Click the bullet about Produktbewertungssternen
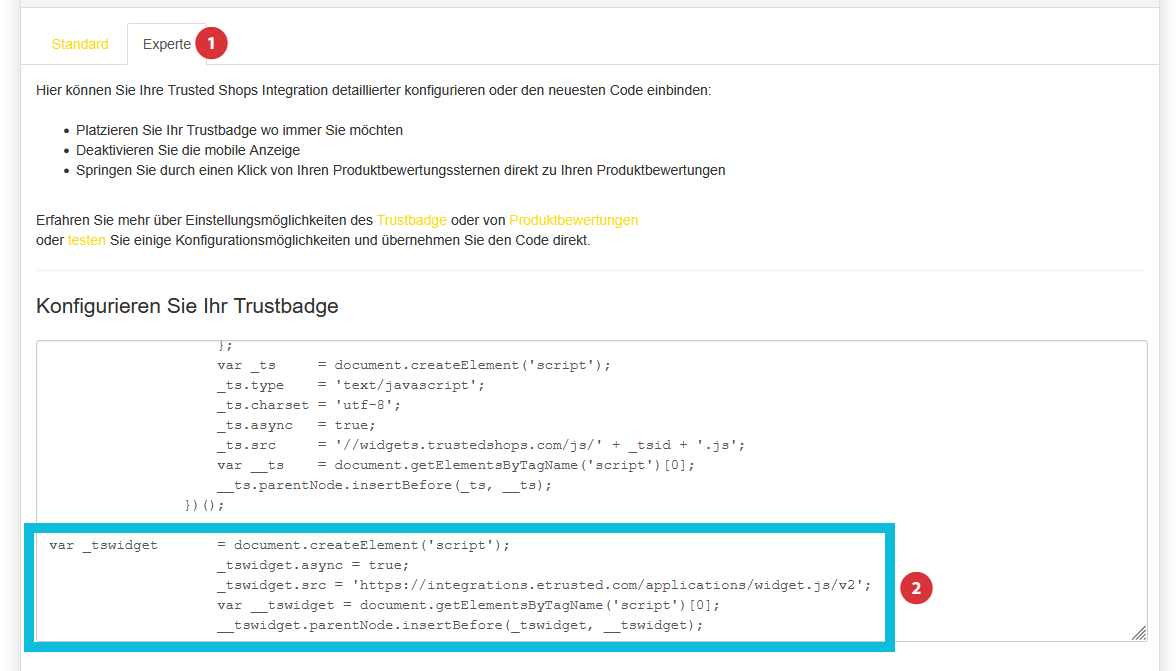This screenshot has width=1176, height=671. point(400,170)
